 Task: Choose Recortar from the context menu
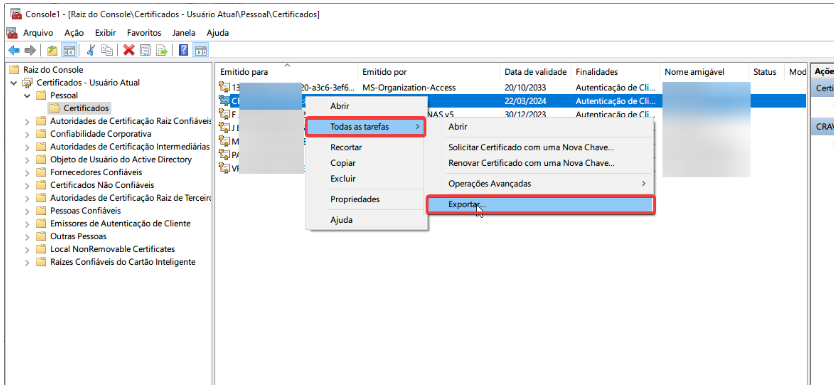tap(366, 147)
